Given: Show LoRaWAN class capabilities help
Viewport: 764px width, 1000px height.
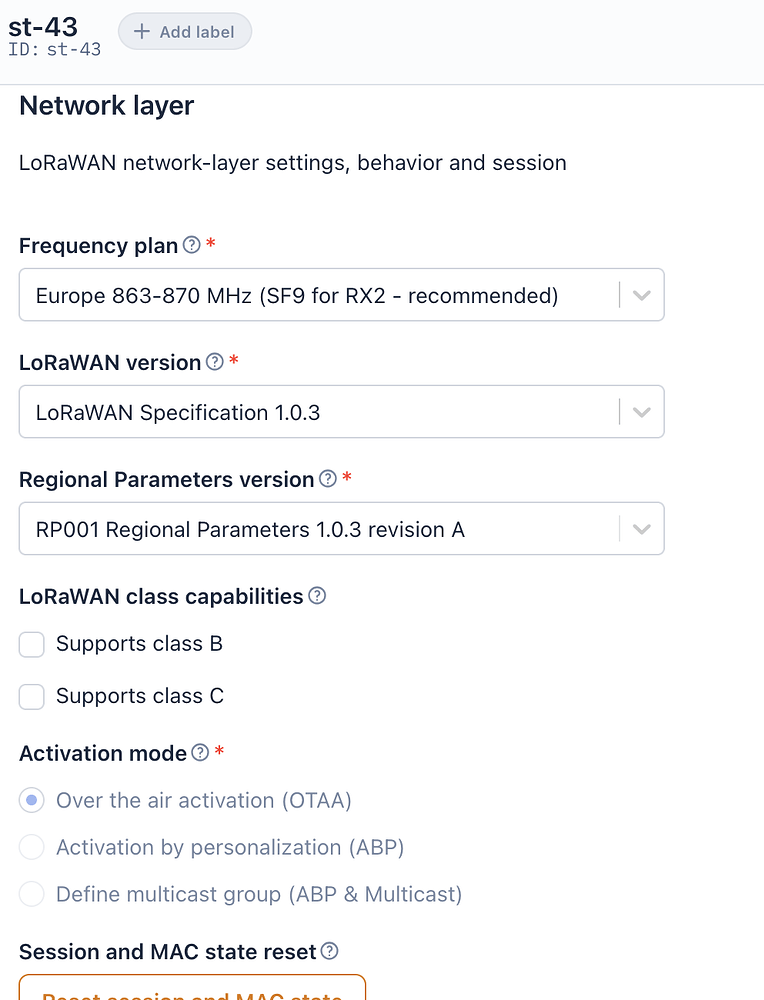Looking at the screenshot, I should 317,596.
